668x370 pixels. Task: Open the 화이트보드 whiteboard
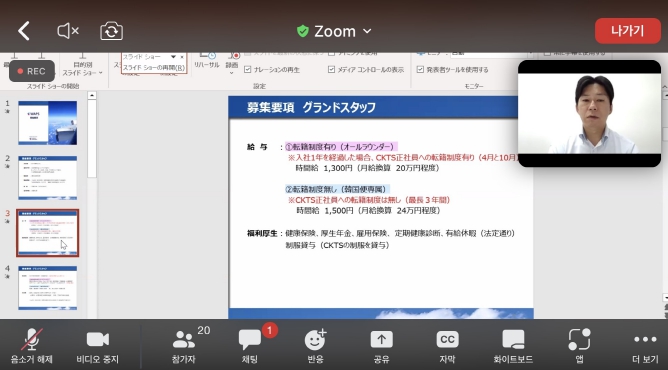(513, 346)
